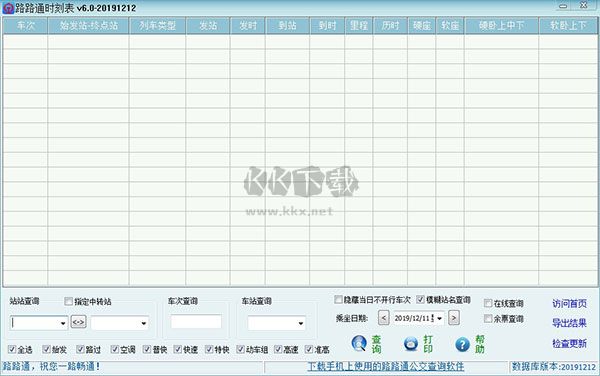Close the 路路通时刻表 window
The height and width of the screenshot is (376, 600).
coord(584,5)
